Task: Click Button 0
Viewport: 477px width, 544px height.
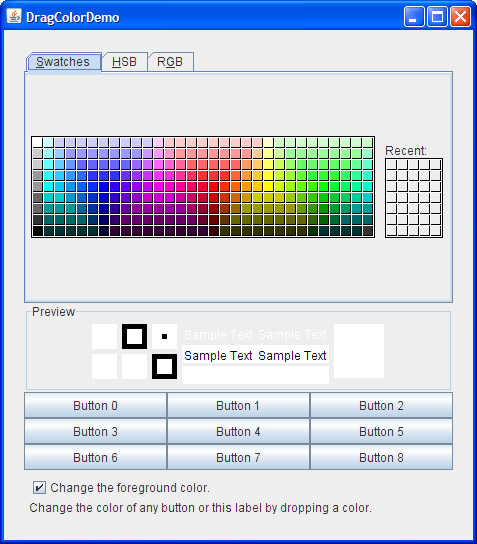Action: [x=95, y=405]
